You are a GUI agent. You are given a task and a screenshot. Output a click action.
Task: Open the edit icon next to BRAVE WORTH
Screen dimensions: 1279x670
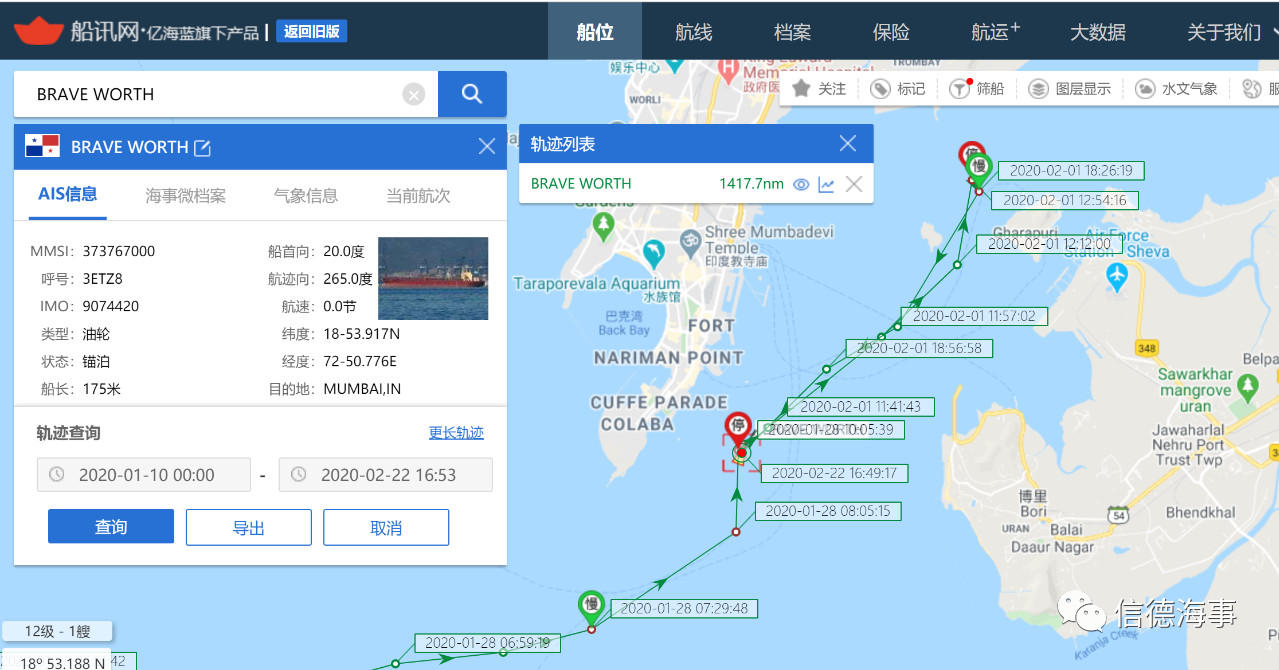pyautogui.click(x=202, y=148)
